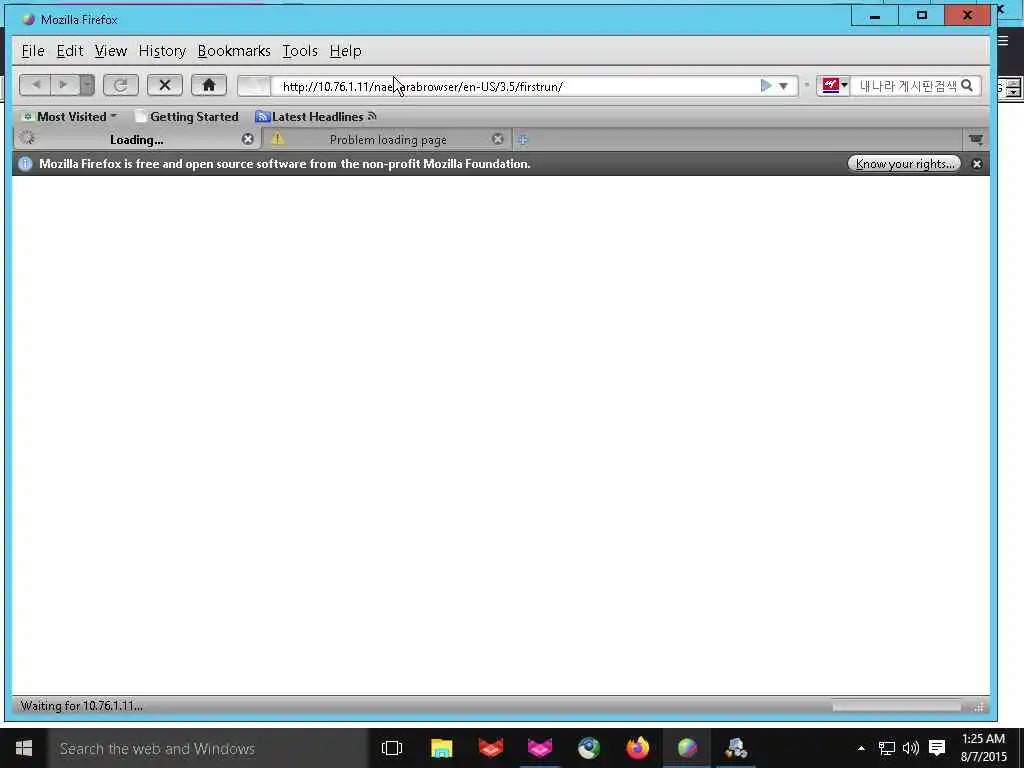Click the info icon in notification bar
Viewport: 1024px width, 768px height.
[25, 164]
